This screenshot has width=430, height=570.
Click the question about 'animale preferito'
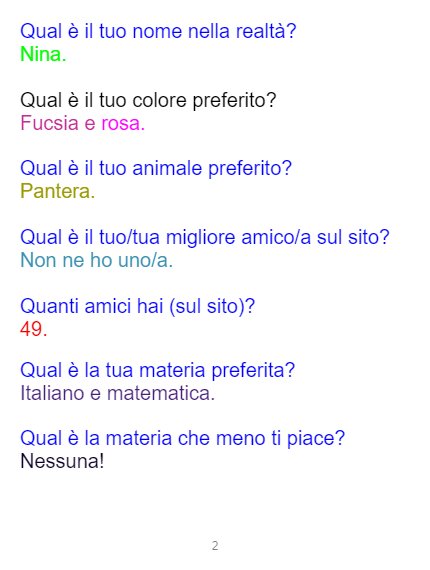coord(156,169)
